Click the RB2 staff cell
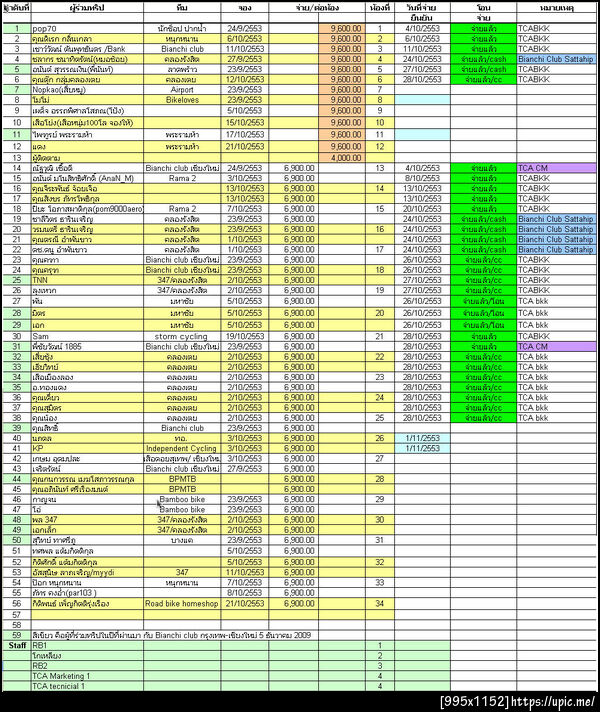 [x=87, y=666]
